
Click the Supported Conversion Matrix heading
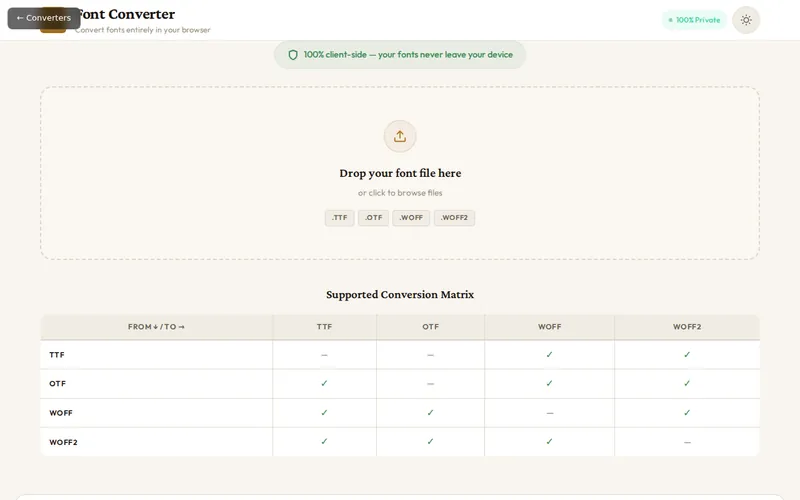tap(400, 294)
